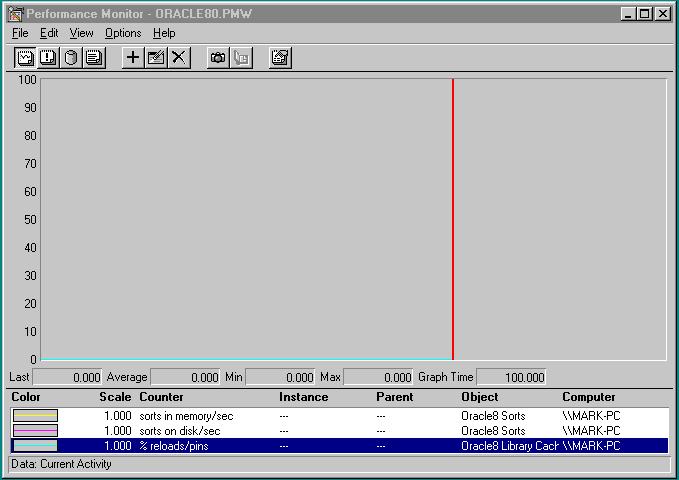Open the File menu
This screenshot has height=480, width=679.
coord(20,33)
